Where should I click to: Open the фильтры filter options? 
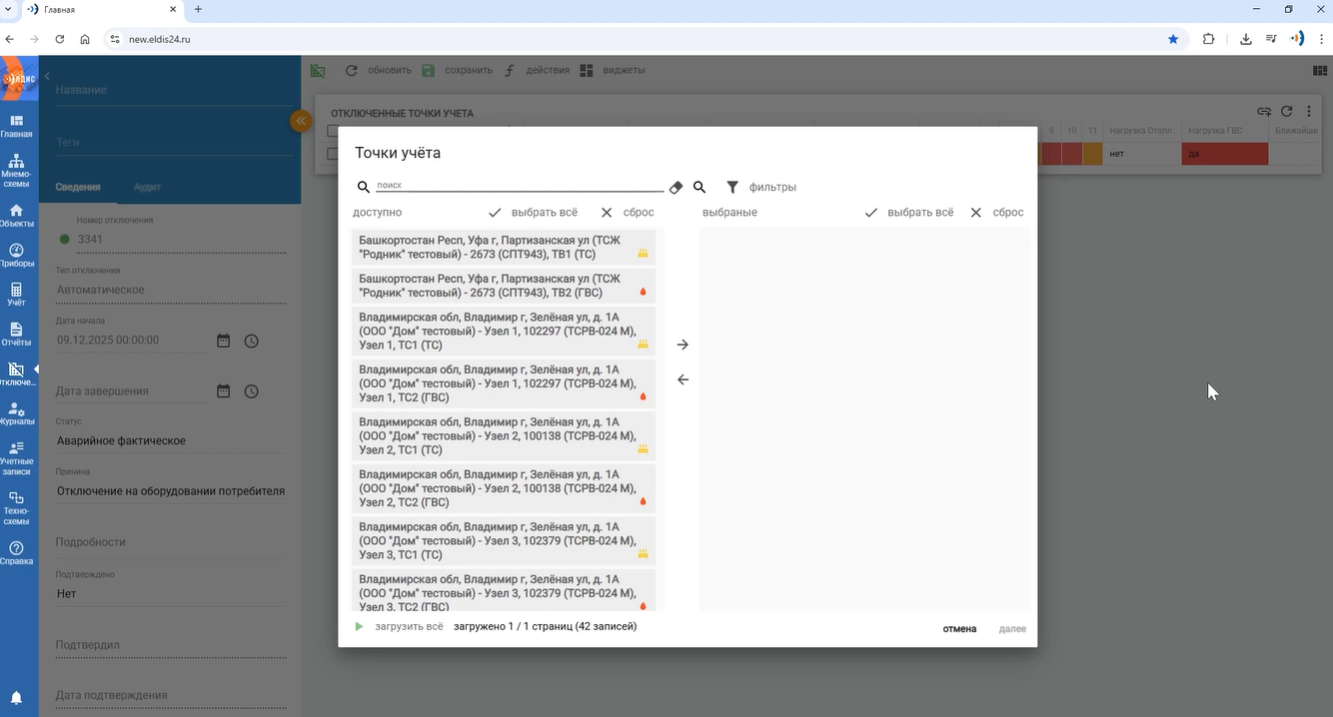761,187
